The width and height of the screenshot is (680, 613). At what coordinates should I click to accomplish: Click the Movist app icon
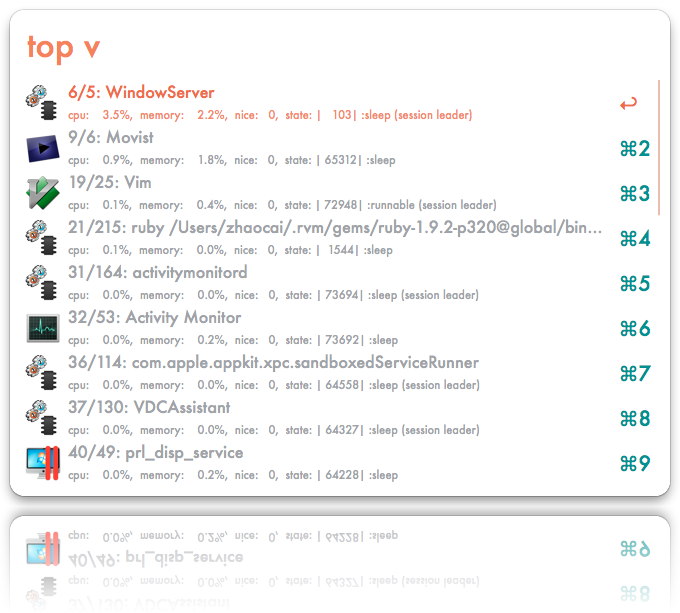coord(42,148)
